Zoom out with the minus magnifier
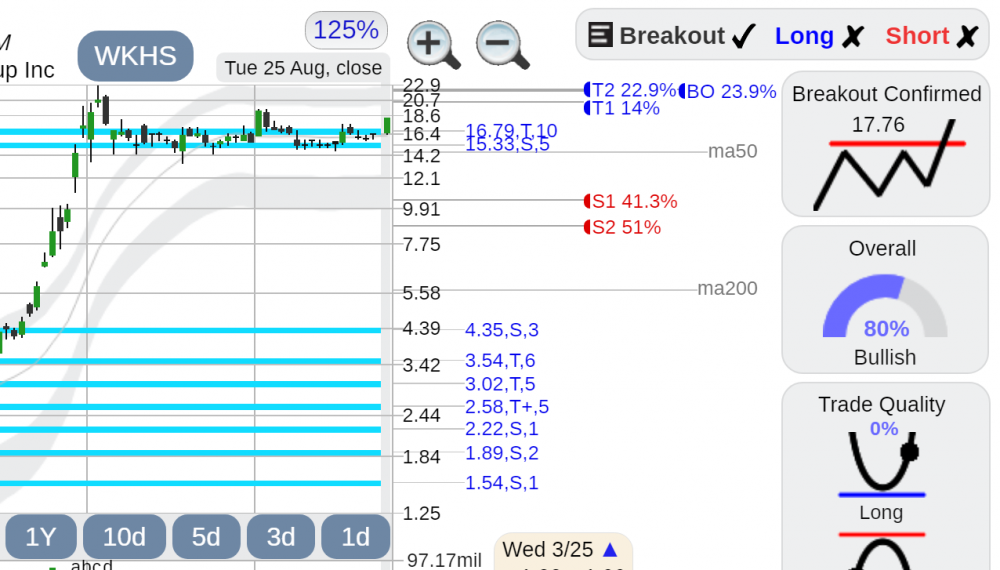This screenshot has height=570, width=1000. click(503, 45)
